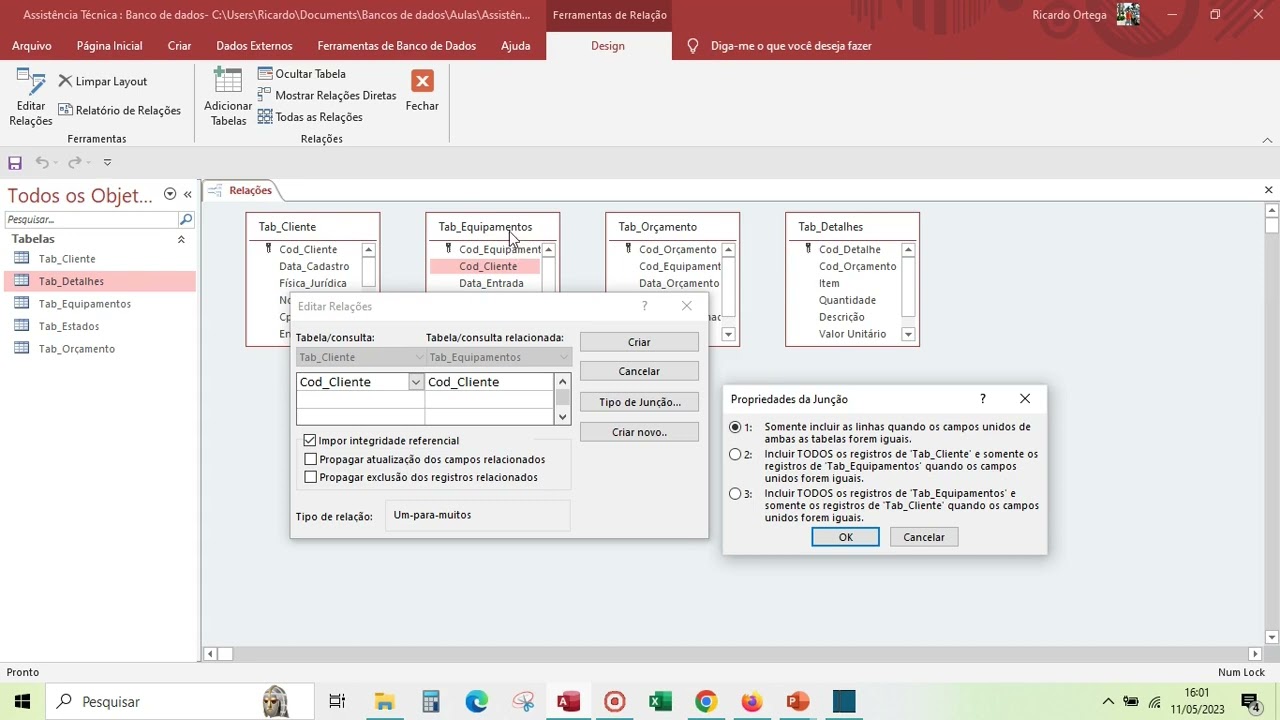Click the help question mark in Editar Relações
This screenshot has width=1280, height=720.
(x=644, y=306)
